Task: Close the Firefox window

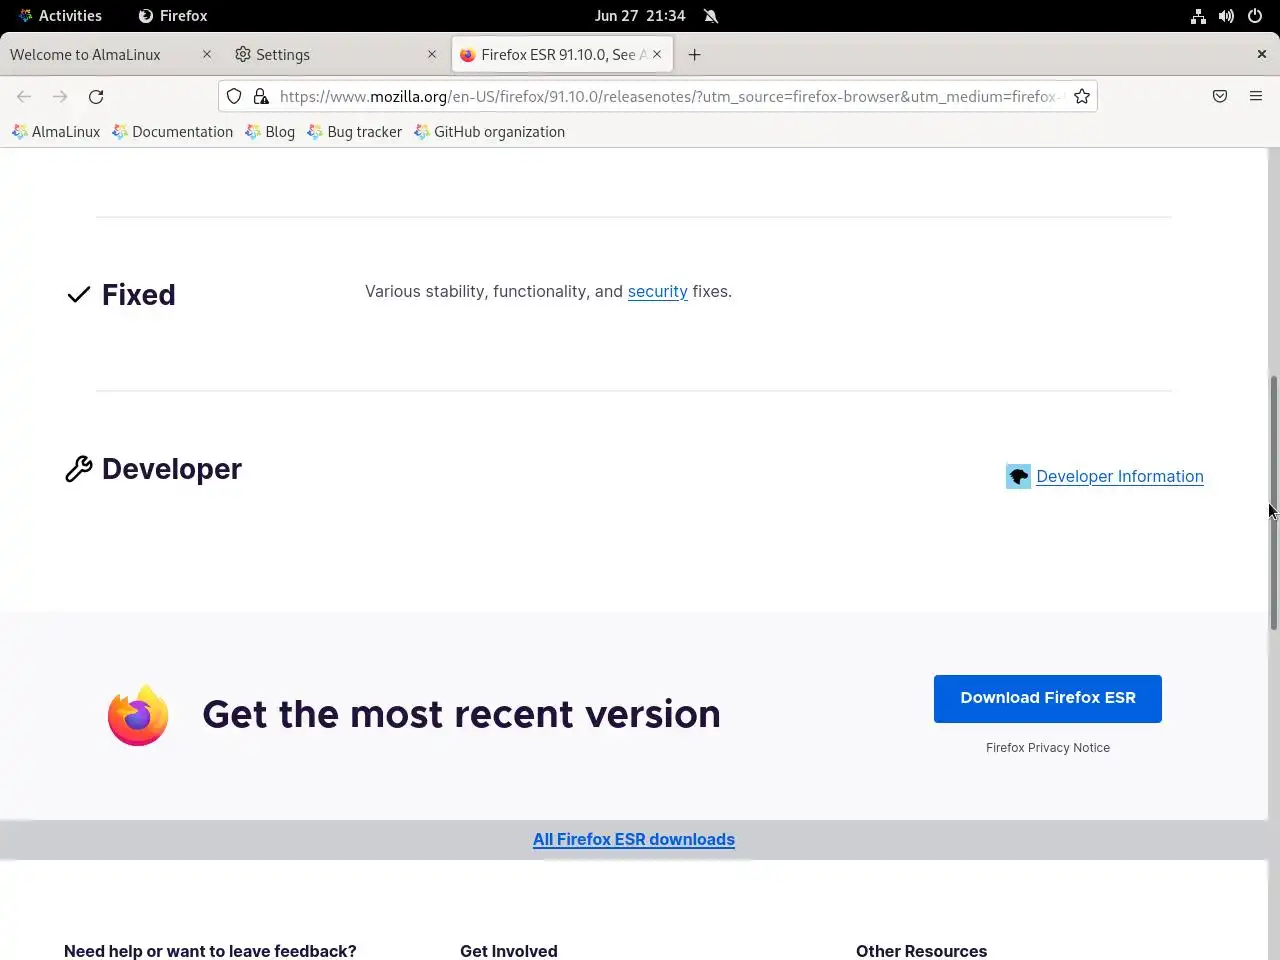Action: point(1261,54)
